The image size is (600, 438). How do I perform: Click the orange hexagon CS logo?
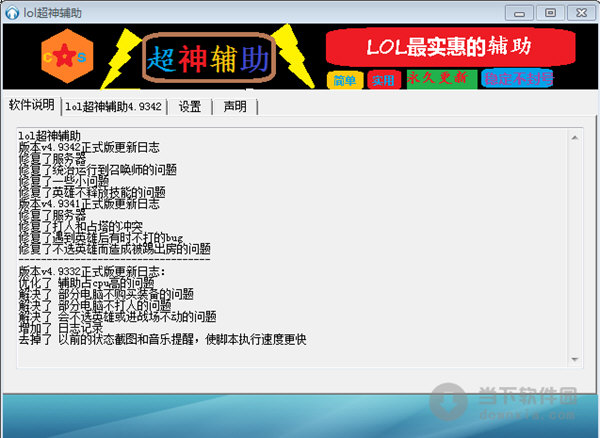(x=67, y=56)
